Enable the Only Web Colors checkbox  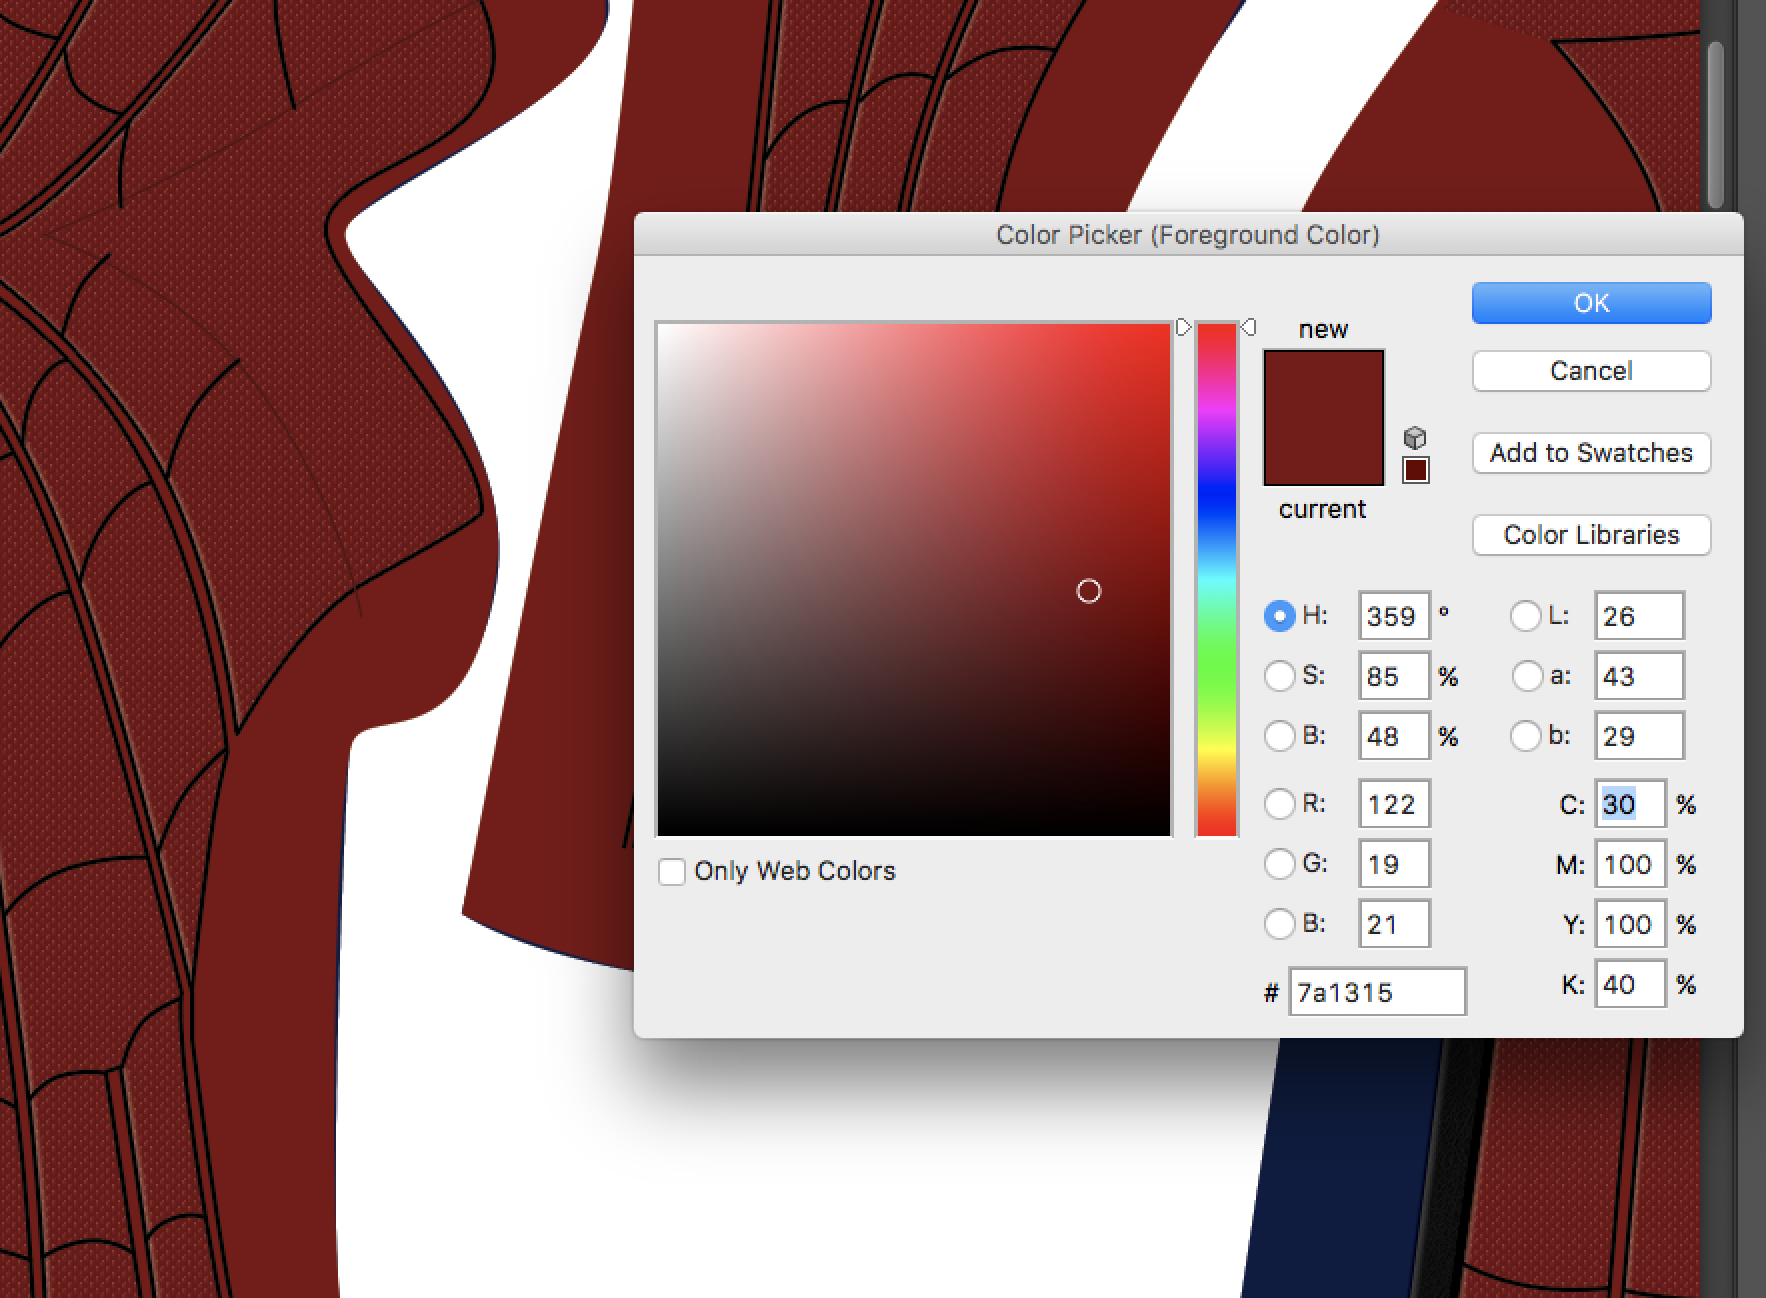click(x=672, y=872)
